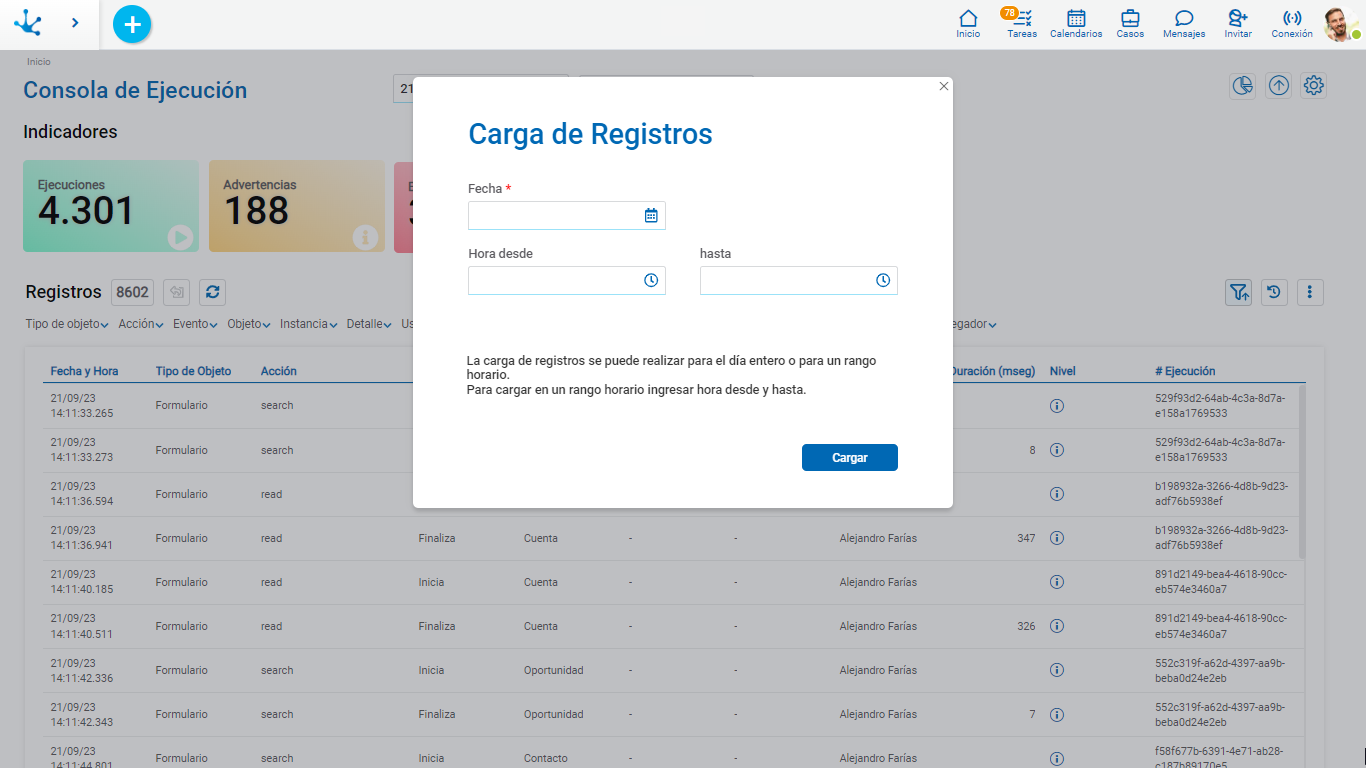
Task: Click the Cargar button
Action: [849, 457]
